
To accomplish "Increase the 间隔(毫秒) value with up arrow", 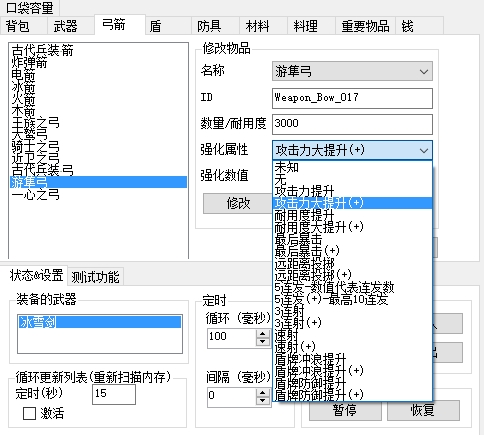I will click(x=263, y=393).
